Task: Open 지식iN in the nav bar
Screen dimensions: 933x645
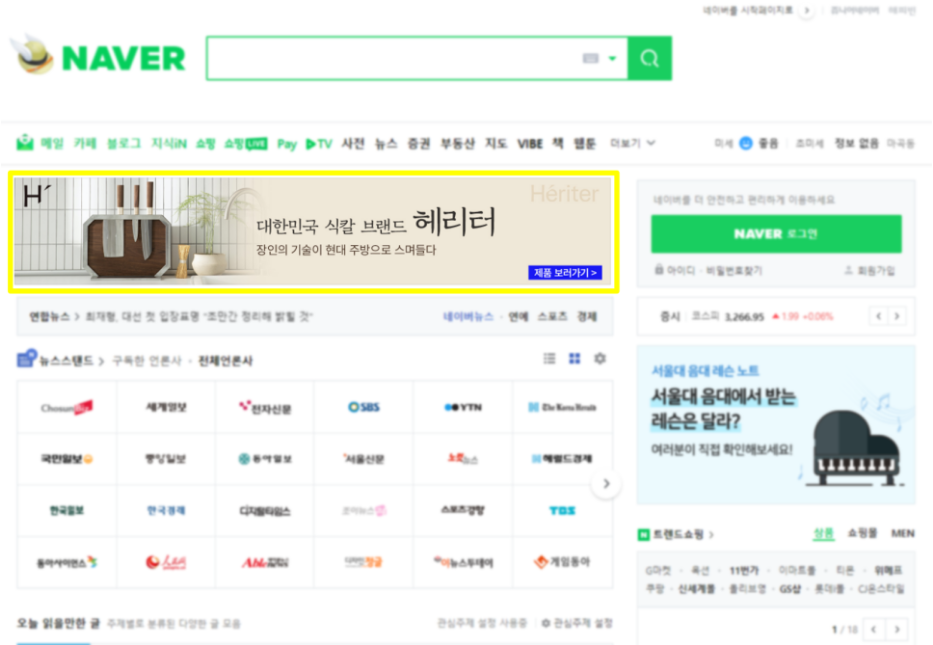Action: (x=168, y=143)
